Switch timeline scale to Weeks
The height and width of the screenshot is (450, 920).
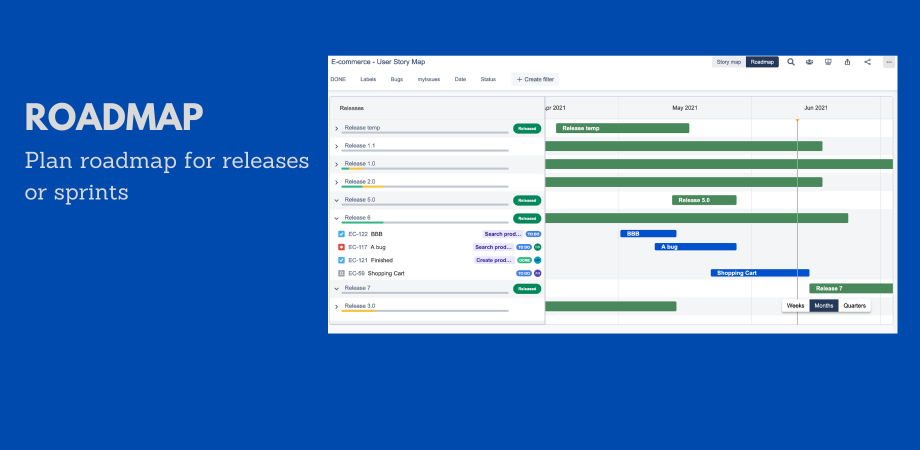[x=795, y=305]
